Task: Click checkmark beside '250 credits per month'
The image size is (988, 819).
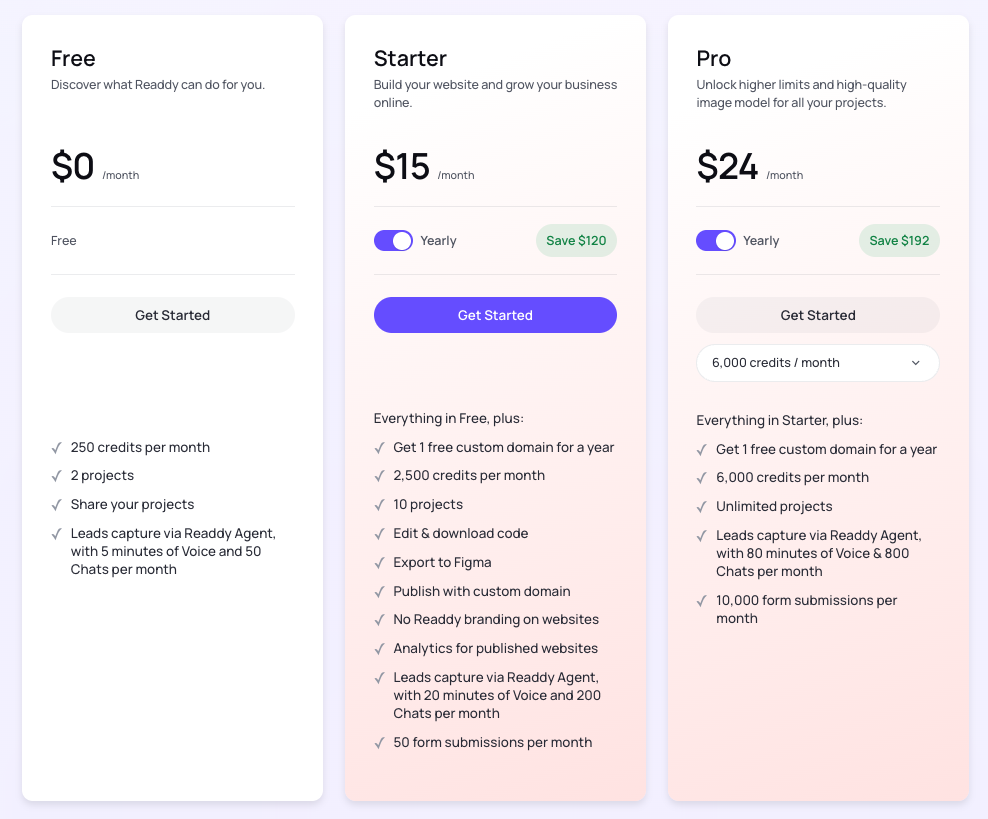Action: [x=57, y=448]
